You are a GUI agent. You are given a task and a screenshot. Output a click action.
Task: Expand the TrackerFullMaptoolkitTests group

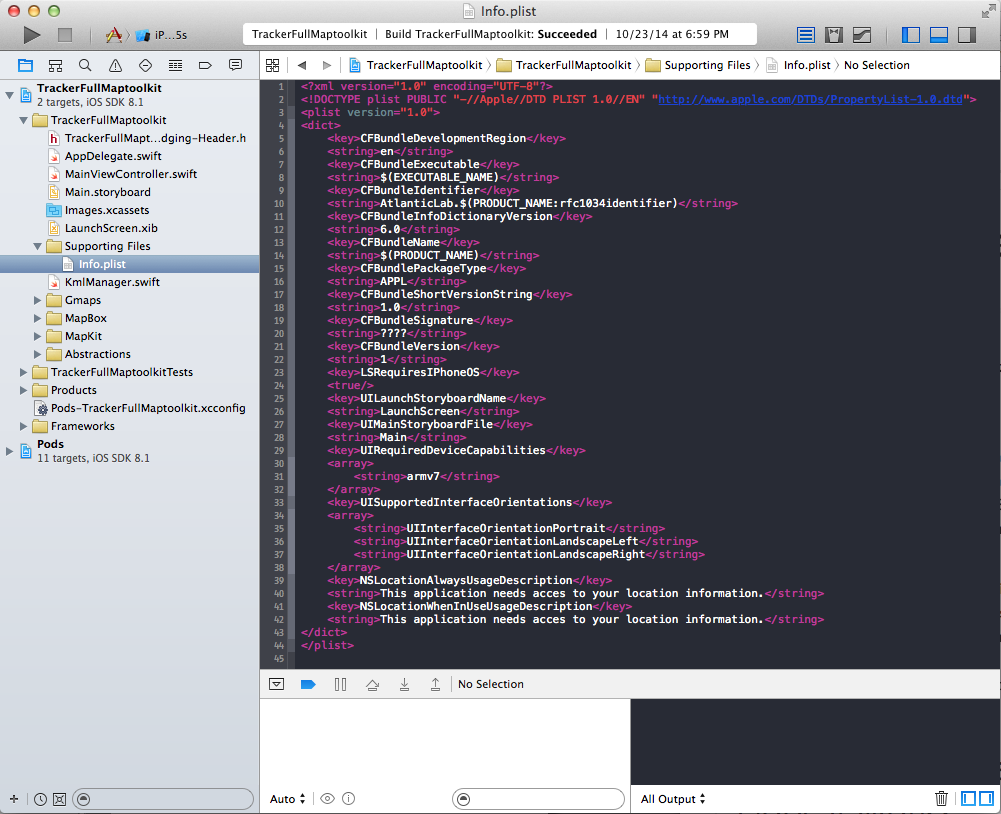[x=24, y=372]
